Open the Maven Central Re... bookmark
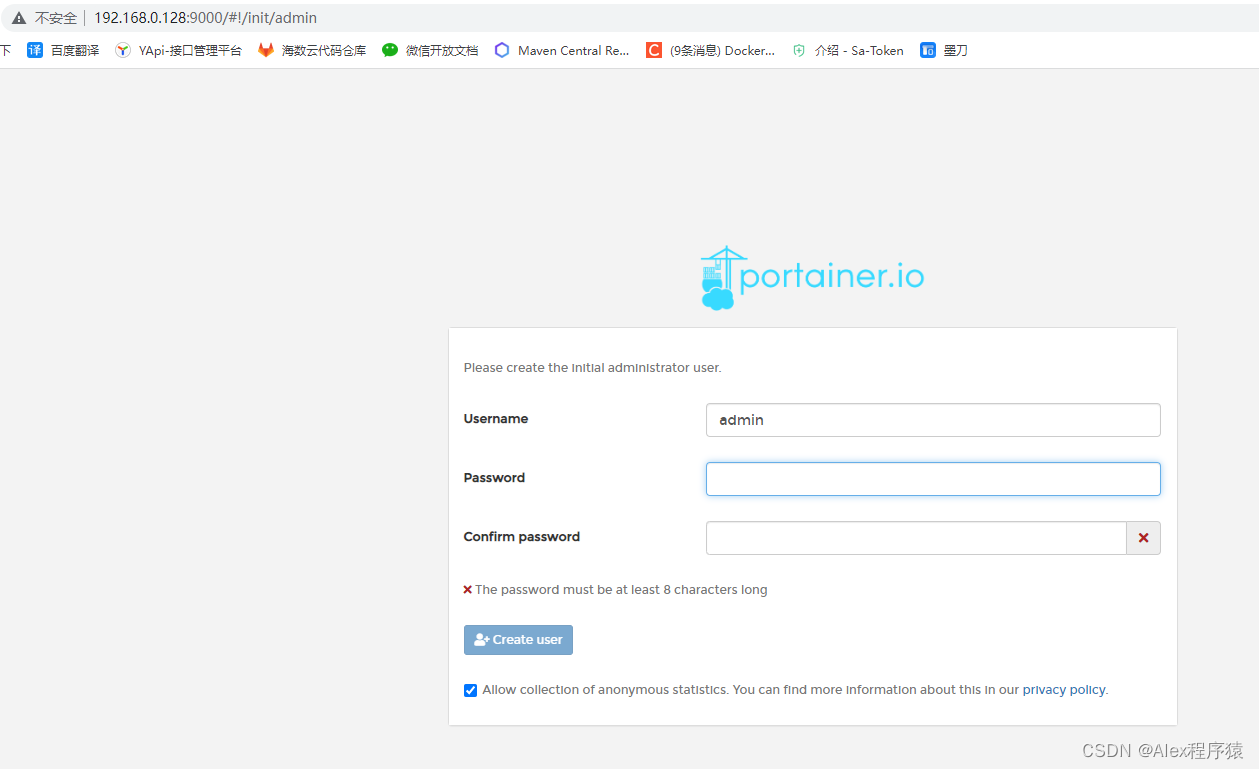 (562, 50)
